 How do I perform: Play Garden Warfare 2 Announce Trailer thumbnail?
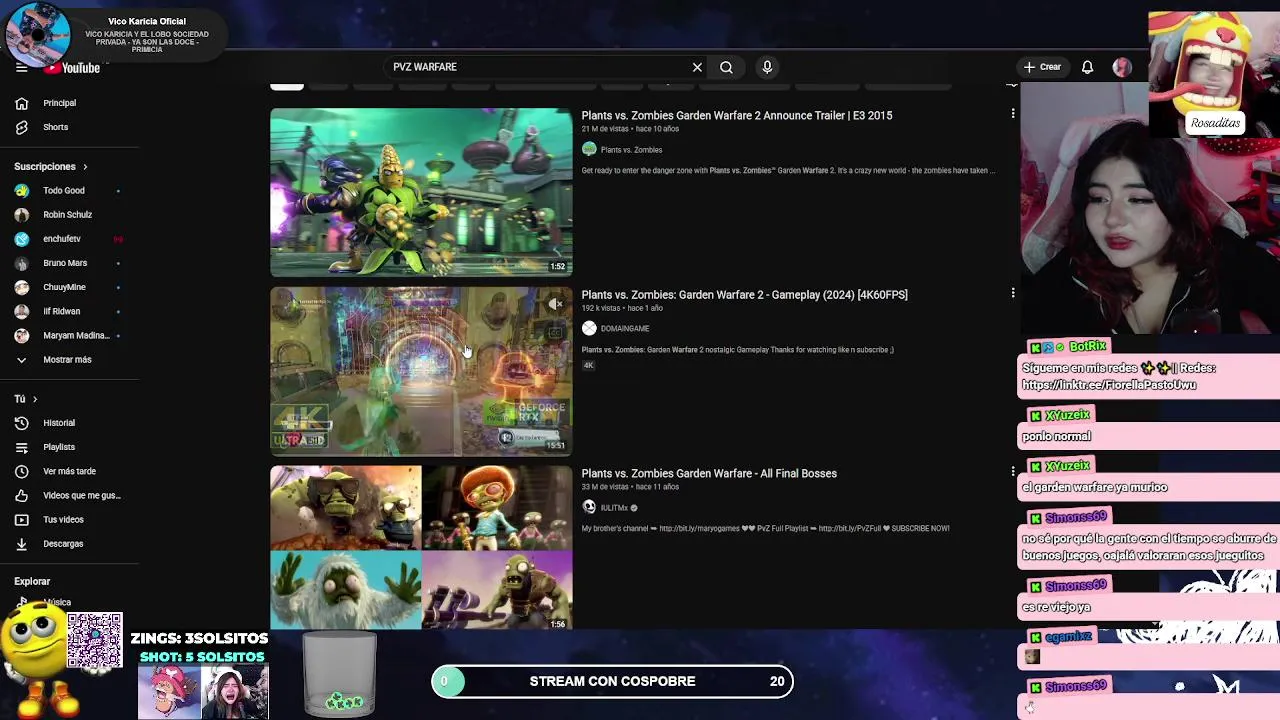pos(421,192)
